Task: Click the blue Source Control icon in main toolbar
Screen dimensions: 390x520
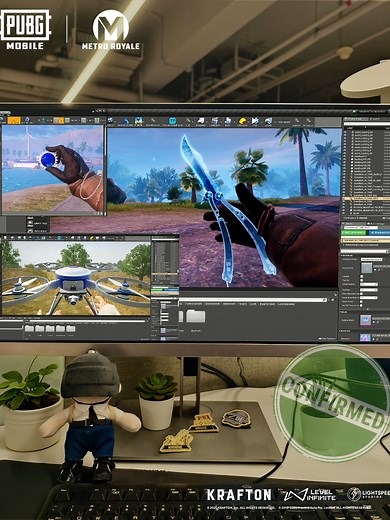Action: 126,121
